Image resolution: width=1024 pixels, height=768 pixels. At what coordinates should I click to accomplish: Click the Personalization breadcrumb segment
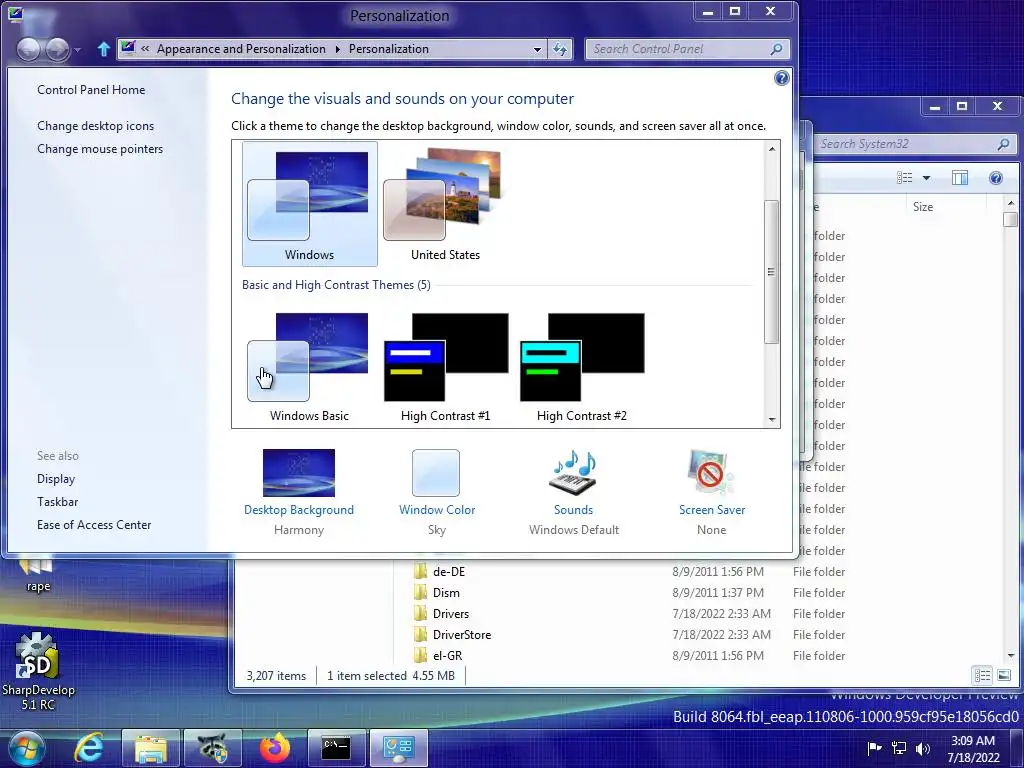pyautogui.click(x=389, y=49)
